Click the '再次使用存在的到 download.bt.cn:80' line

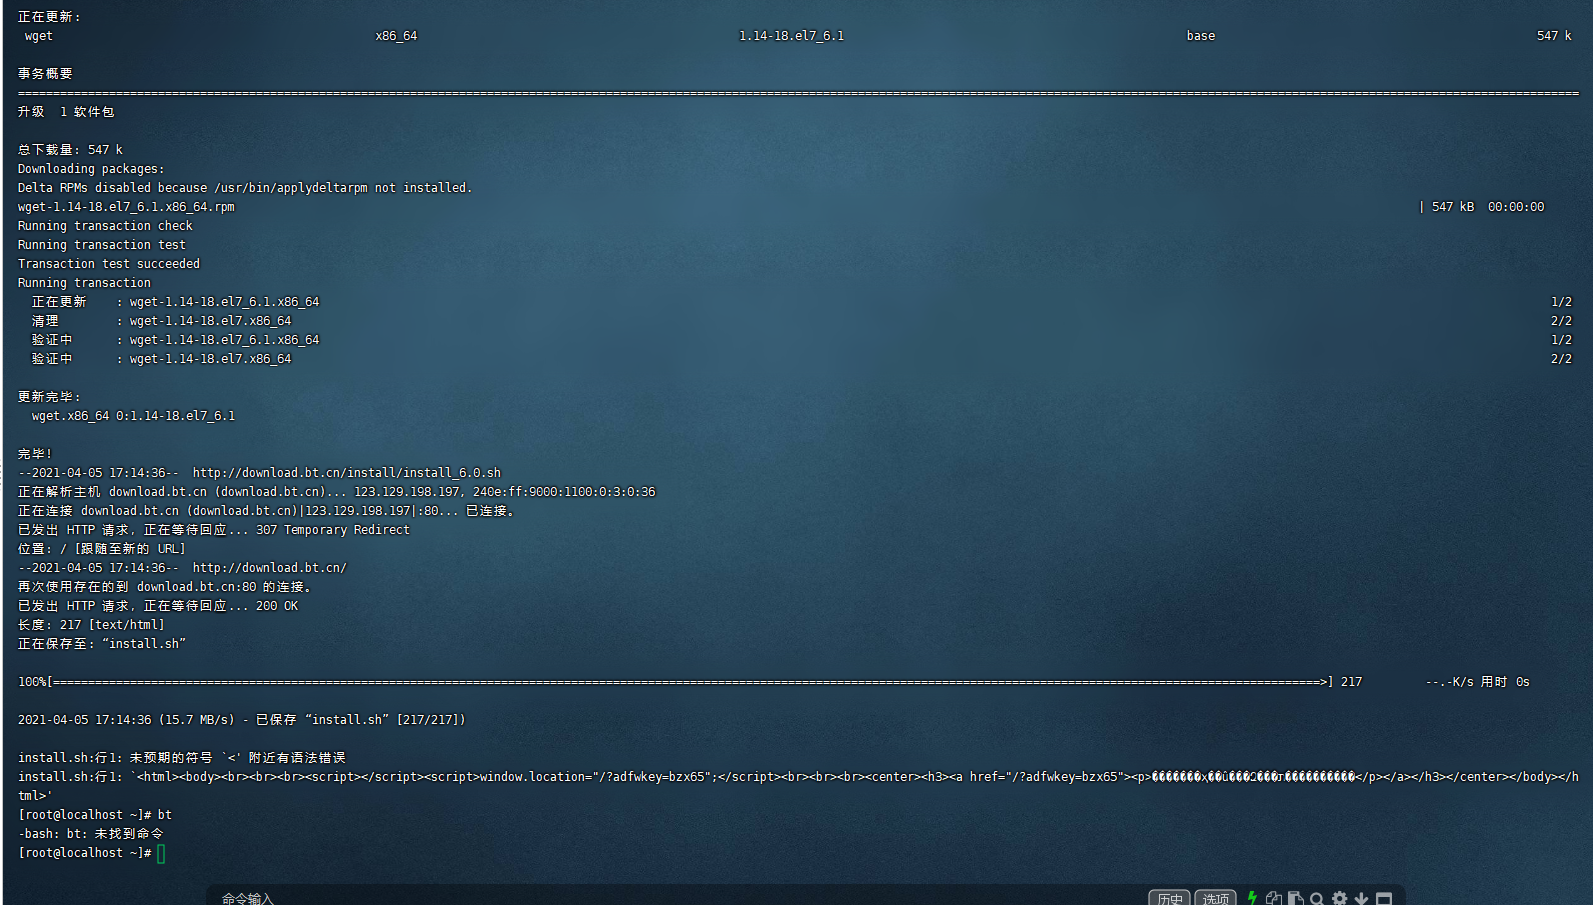[165, 587]
